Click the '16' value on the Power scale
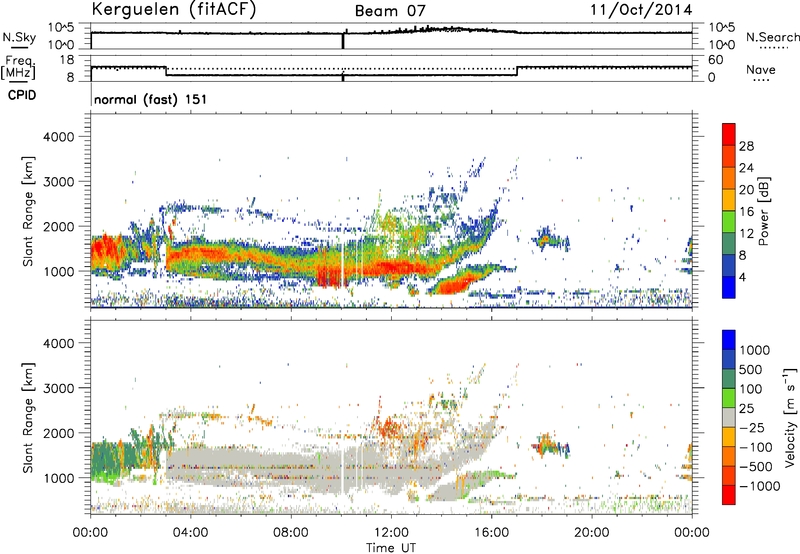The width and height of the screenshot is (800, 554). point(746,211)
